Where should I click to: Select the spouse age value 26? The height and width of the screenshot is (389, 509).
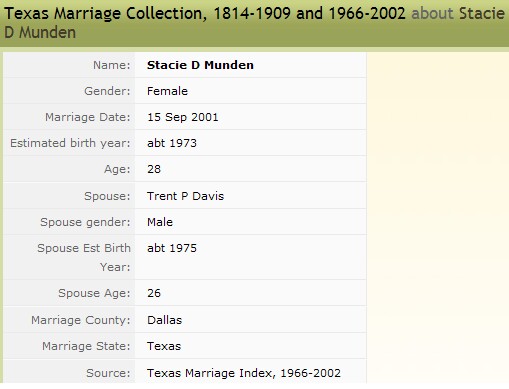click(x=154, y=293)
